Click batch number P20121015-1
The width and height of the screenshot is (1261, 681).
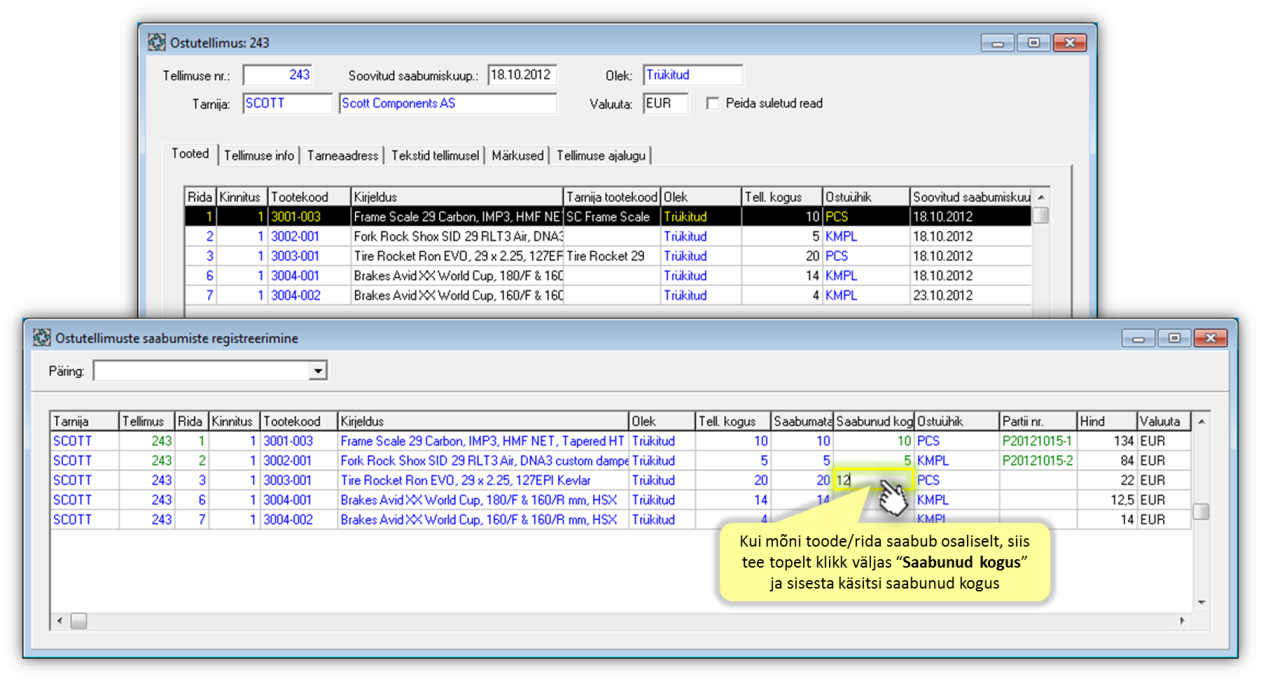tap(1037, 441)
